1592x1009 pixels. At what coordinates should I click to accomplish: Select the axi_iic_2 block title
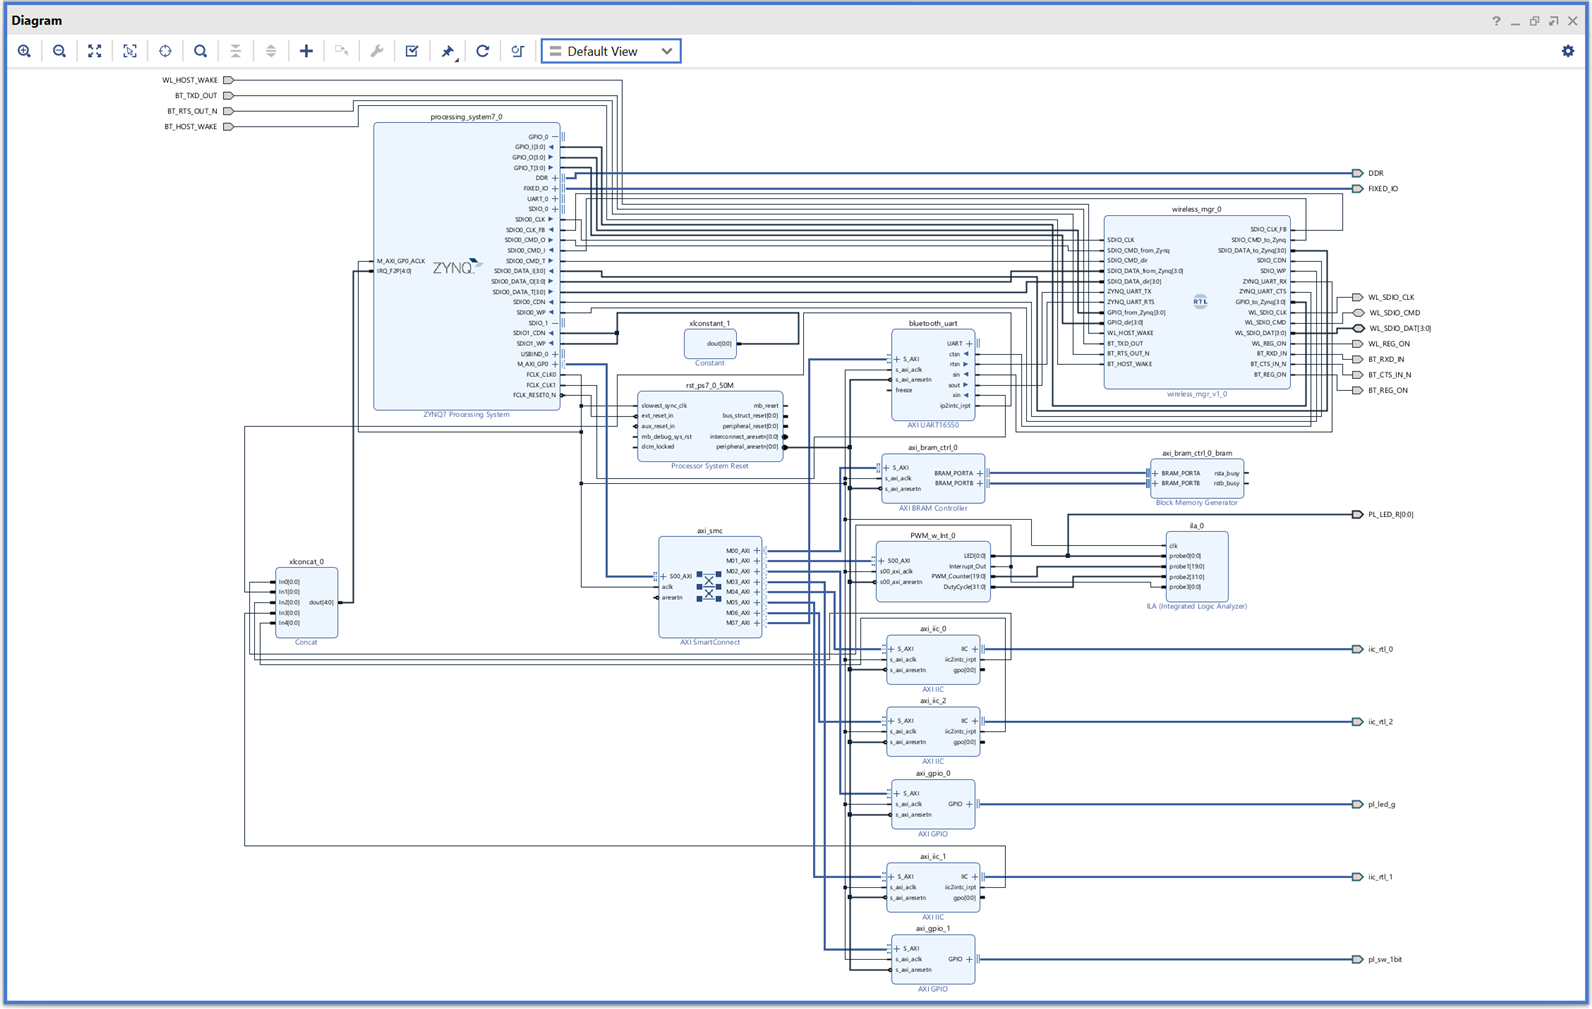click(x=933, y=701)
